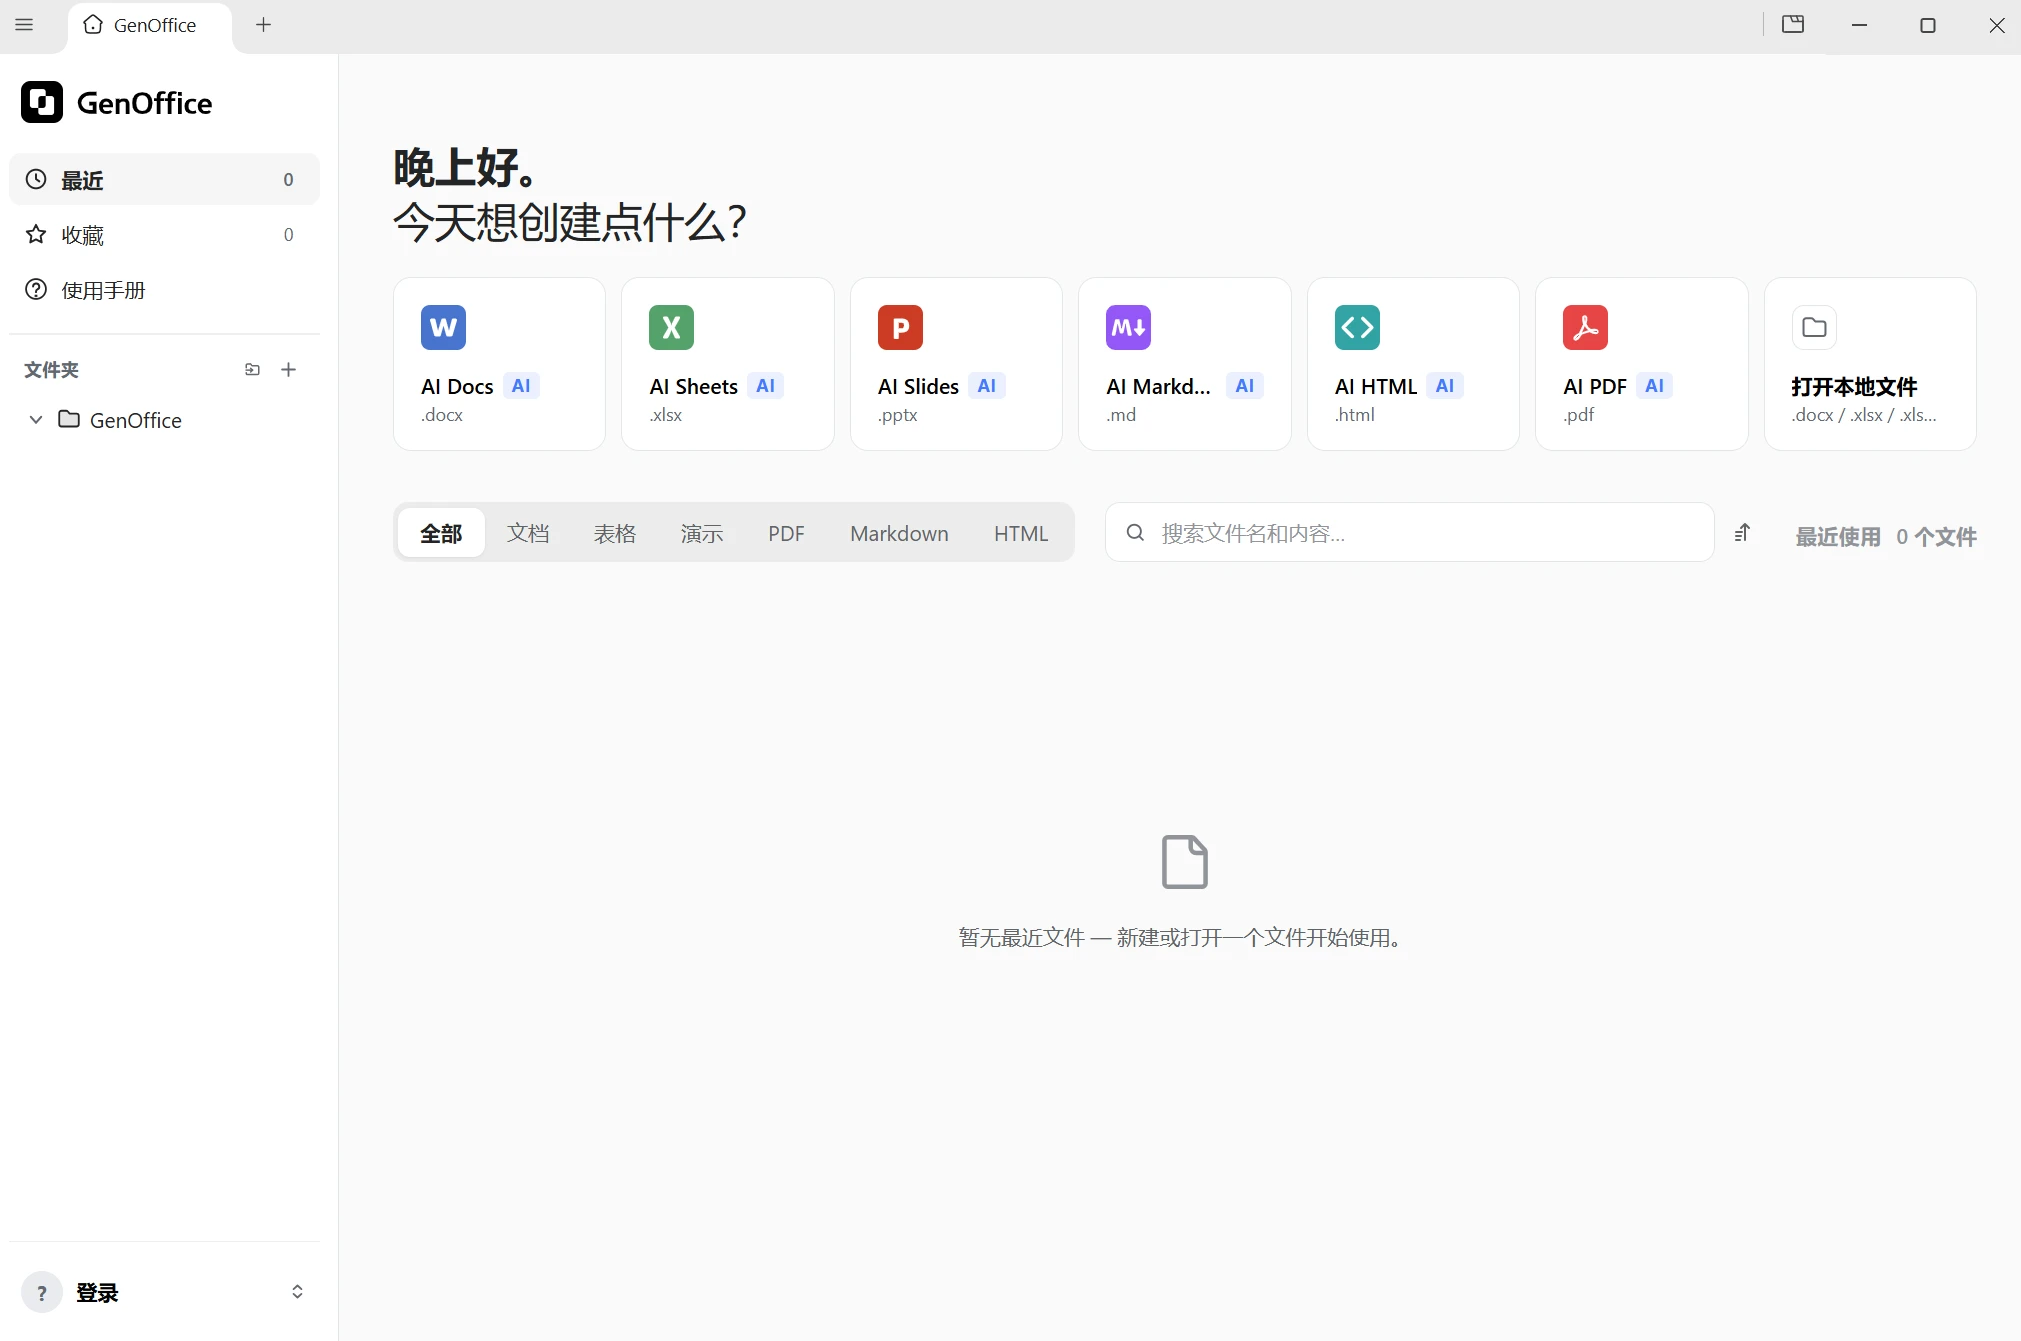Switch to the PDF filter tab
Screen dimensions: 2021x1341
[786, 533]
